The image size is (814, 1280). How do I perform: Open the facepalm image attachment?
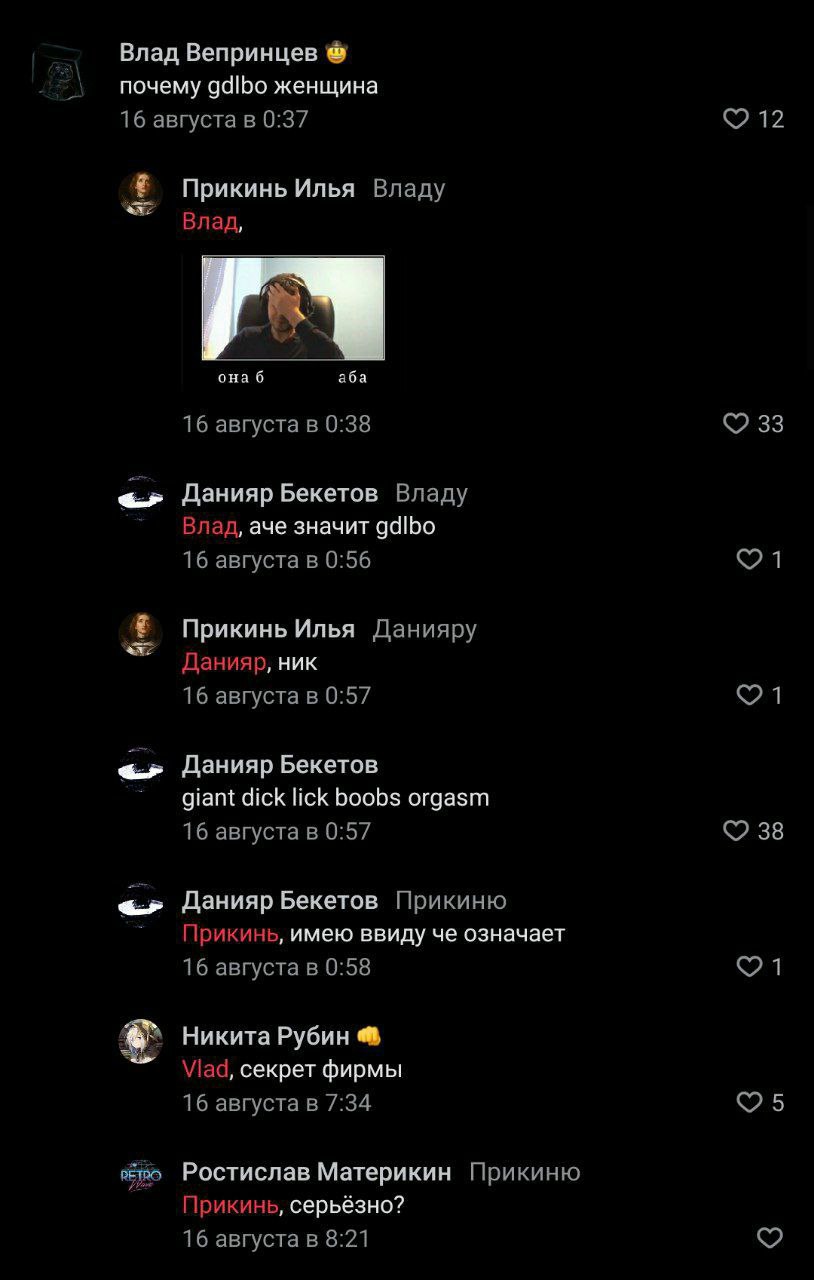pos(293,308)
